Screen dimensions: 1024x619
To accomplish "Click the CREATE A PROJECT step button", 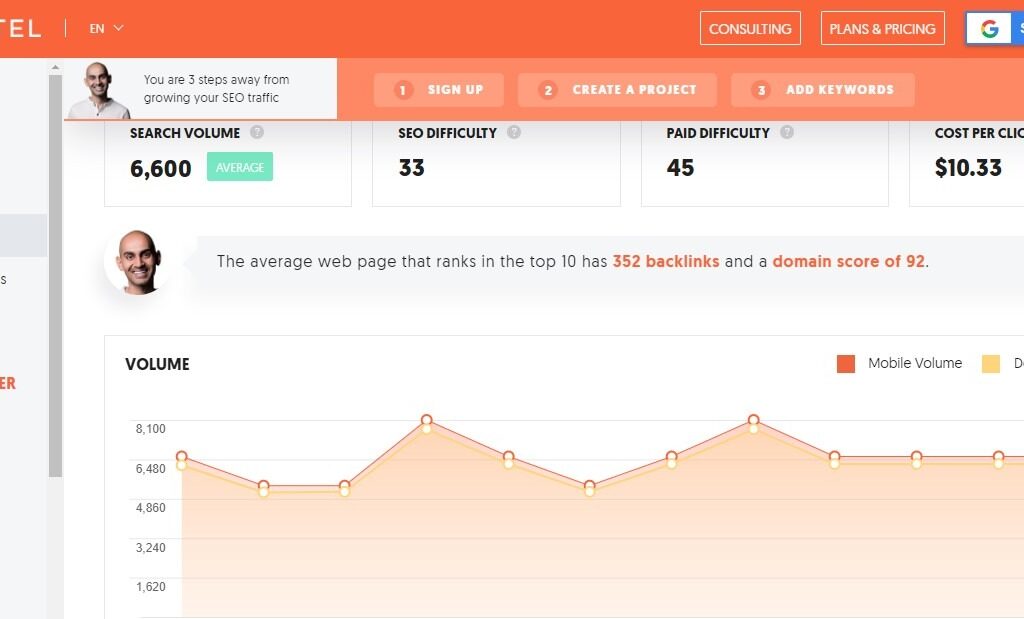I will point(616,89).
